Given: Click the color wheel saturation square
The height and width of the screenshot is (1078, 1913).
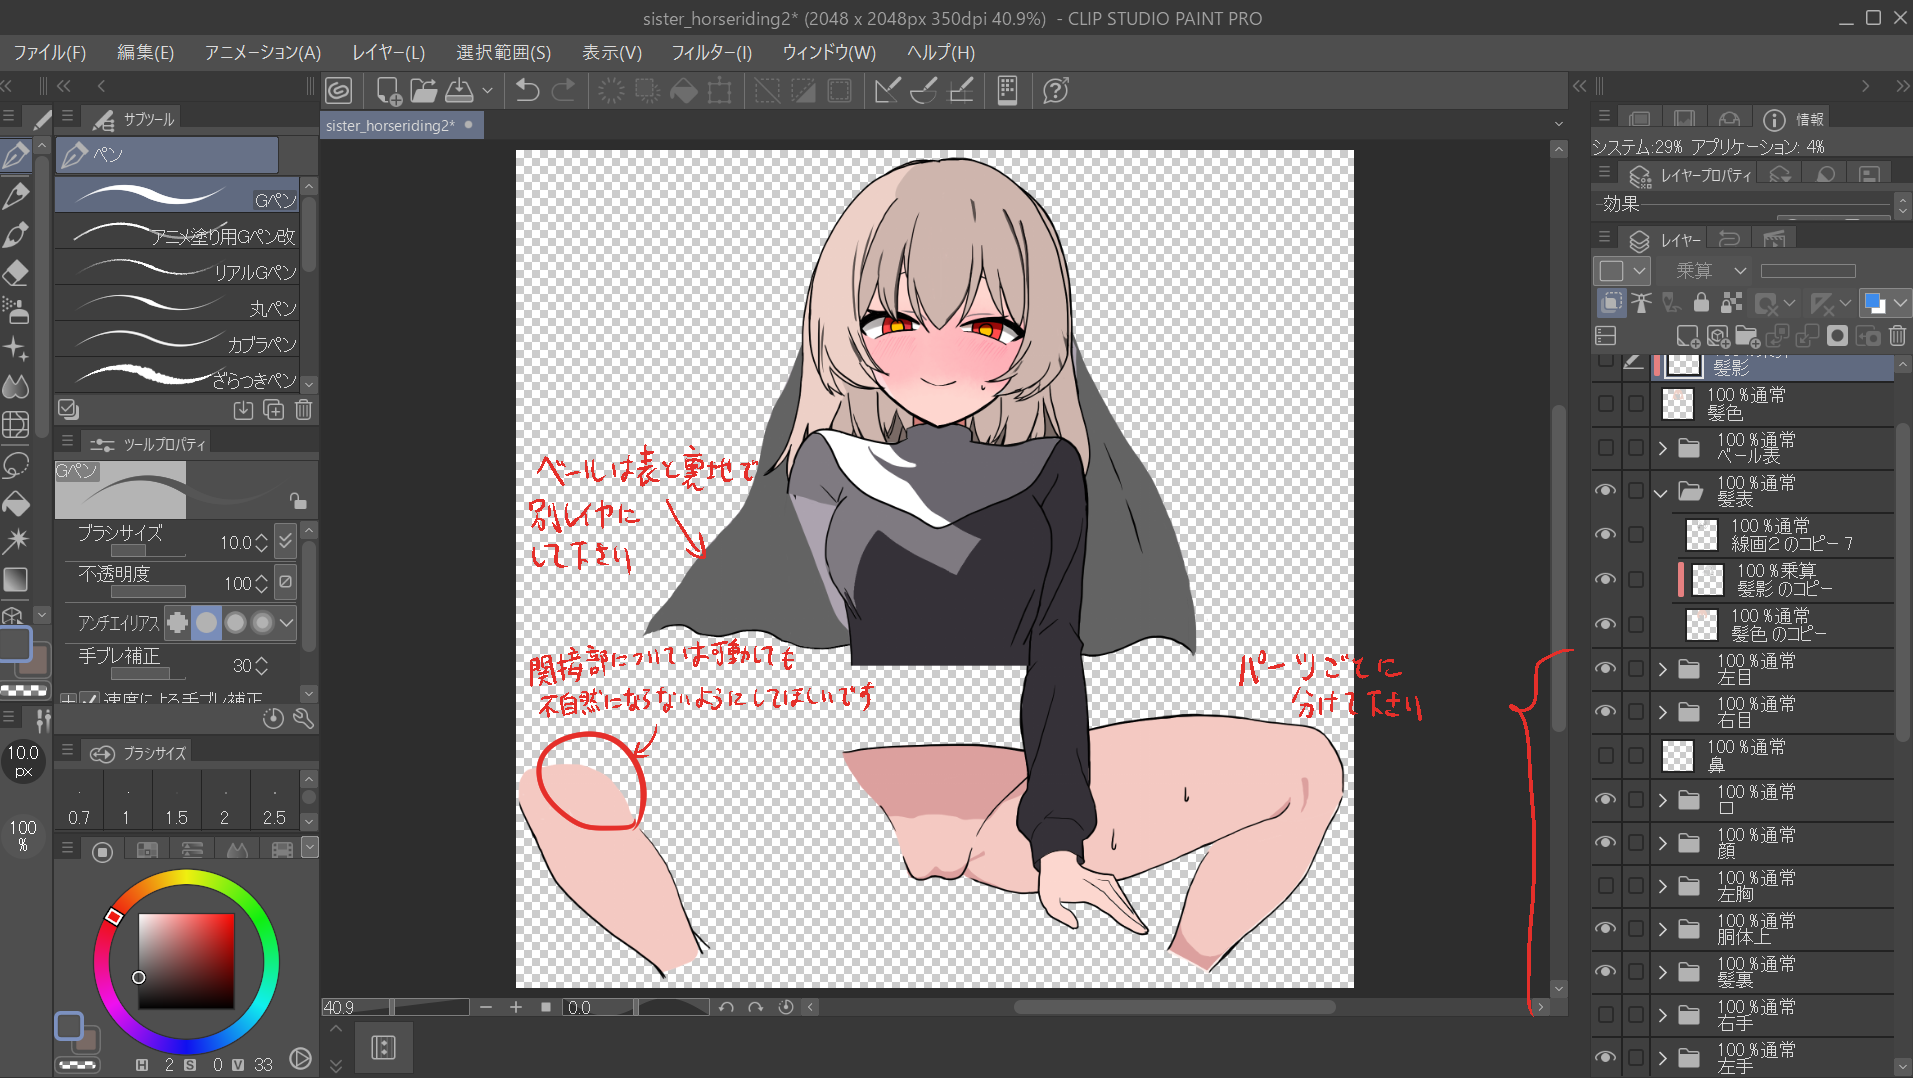Looking at the screenshot, I should click(186, 960).
